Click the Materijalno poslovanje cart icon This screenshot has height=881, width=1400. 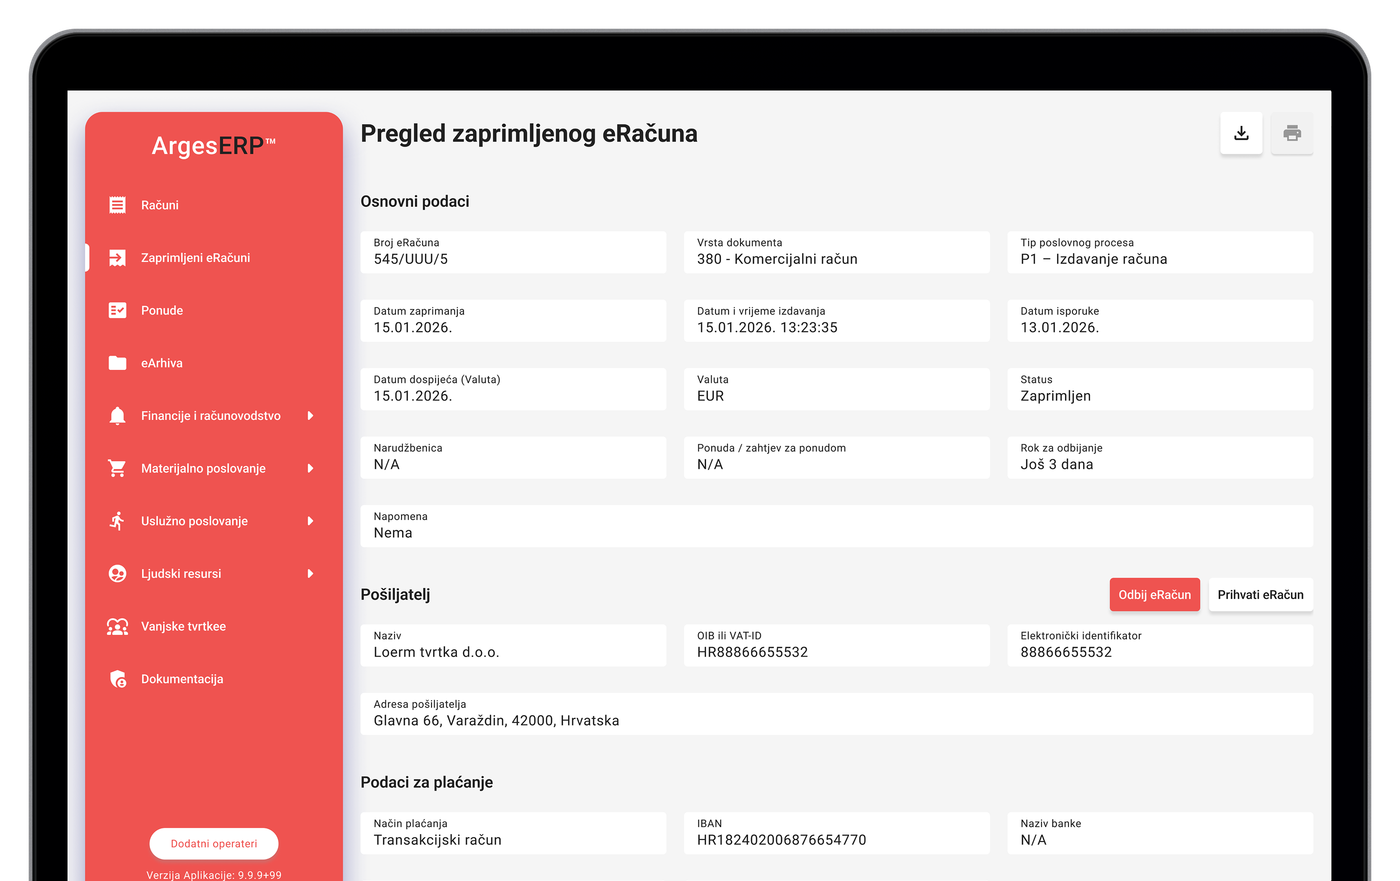click(x=117, y=468)
